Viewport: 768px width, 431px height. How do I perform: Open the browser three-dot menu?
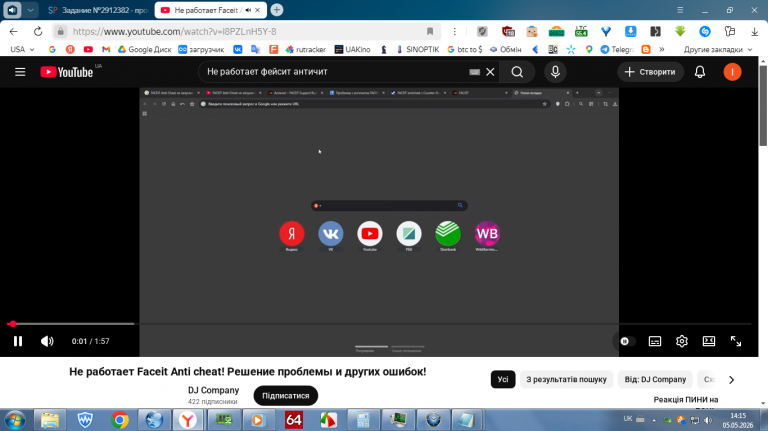click(455, 31)
